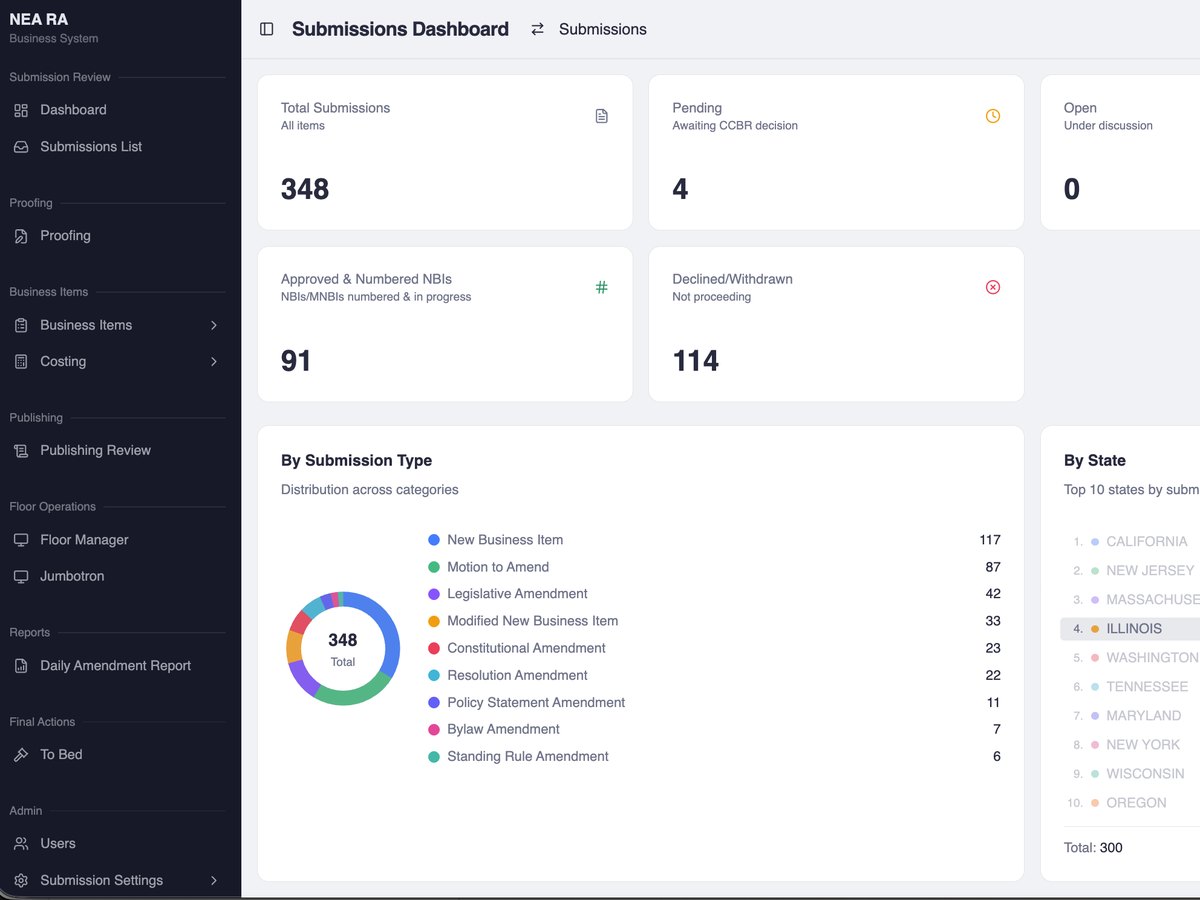
Task: Click the purple Legislative Amendment legend dot
Action: pyautogui.click(x=434, y=594)
